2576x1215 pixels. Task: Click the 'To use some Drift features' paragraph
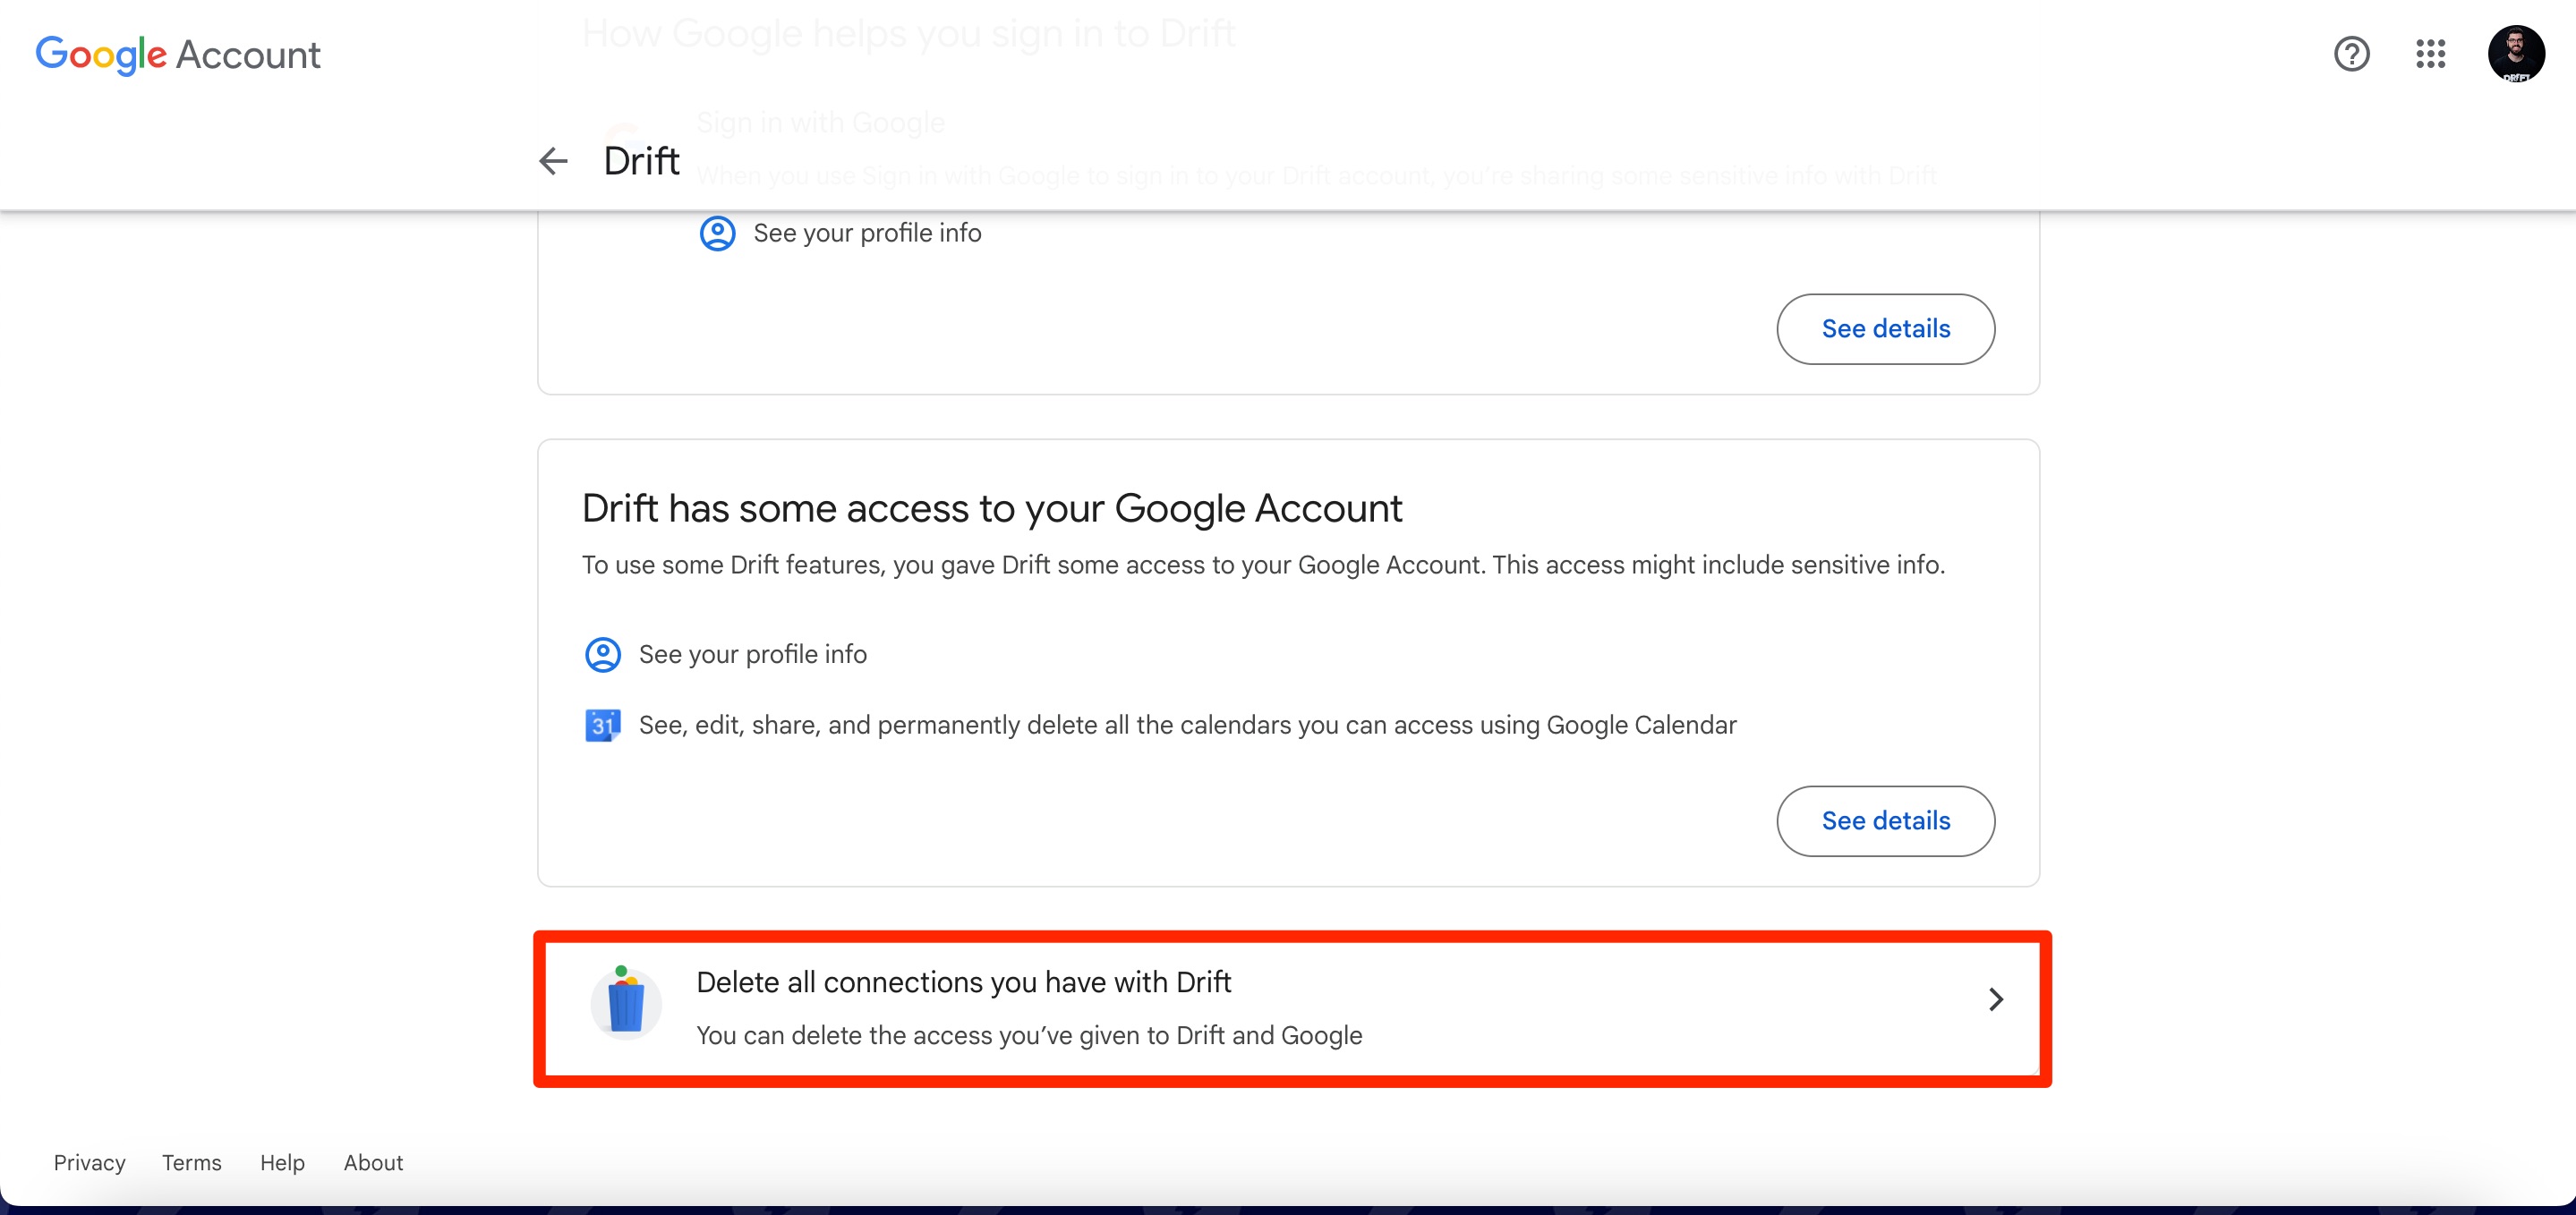[1263, 565]
